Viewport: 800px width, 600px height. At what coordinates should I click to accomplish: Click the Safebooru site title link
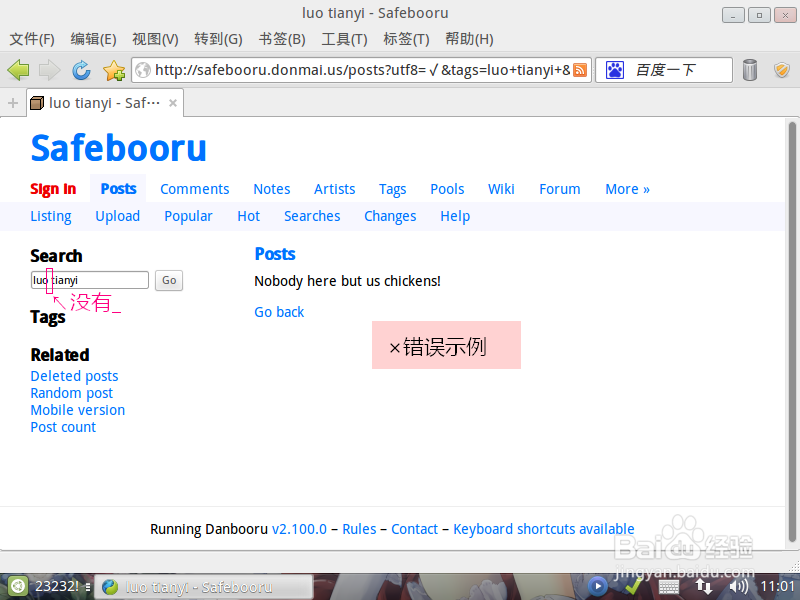pyautogui.click(x=118, y=148)
